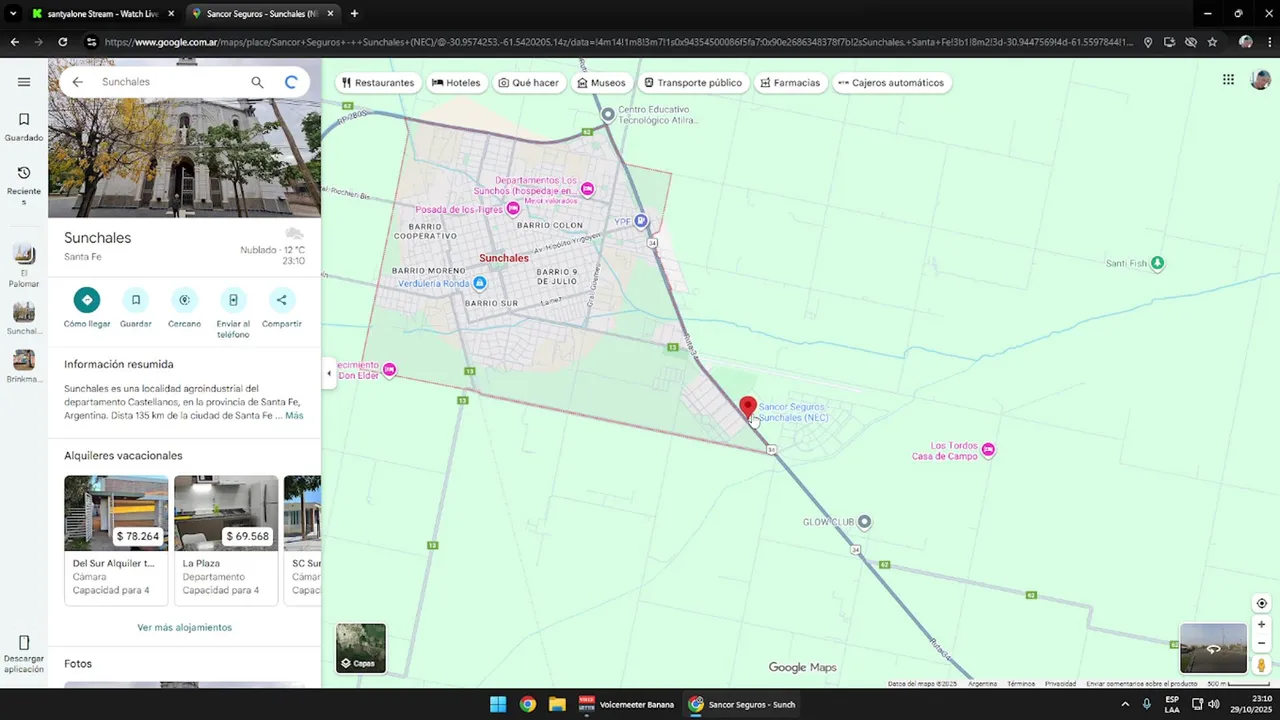Switch to santyalone Stream browser tab

102,14
